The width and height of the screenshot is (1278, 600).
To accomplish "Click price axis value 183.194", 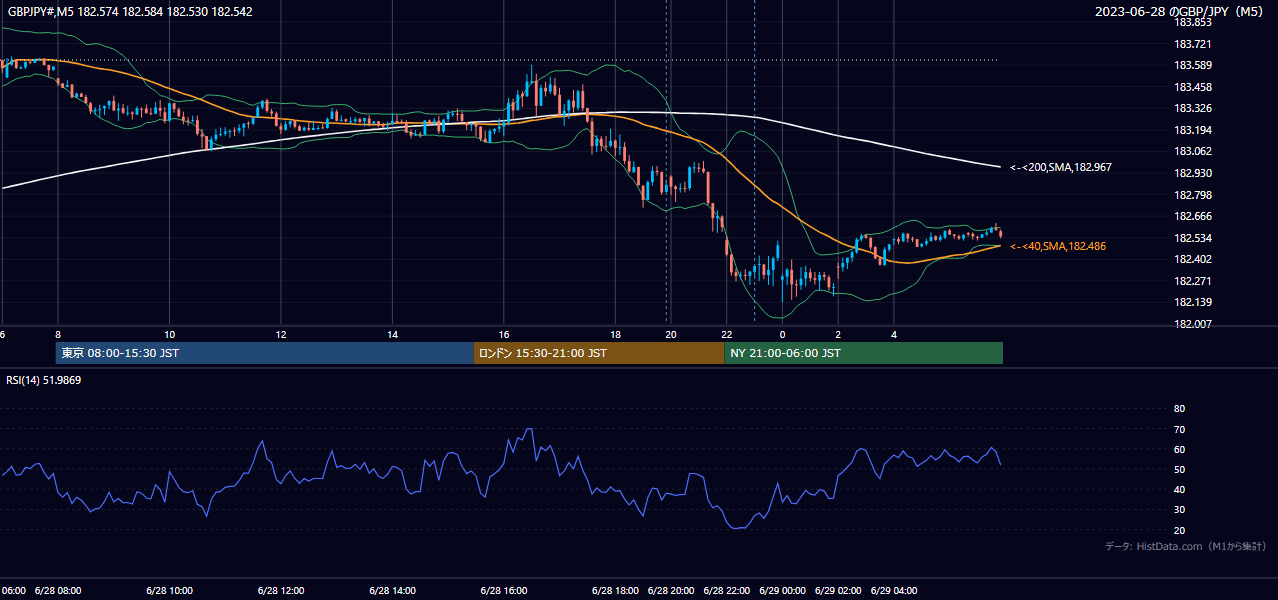I will click(1192, 130).
